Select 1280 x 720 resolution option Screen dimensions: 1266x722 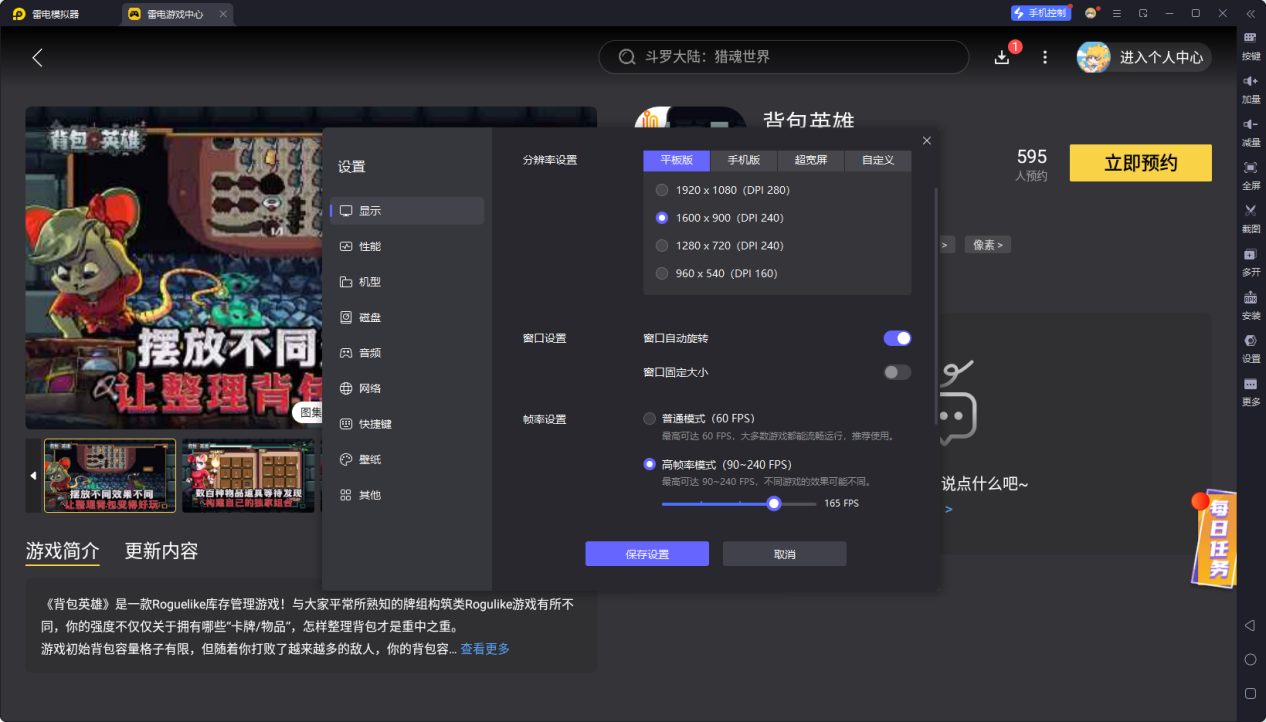(719, 246)
